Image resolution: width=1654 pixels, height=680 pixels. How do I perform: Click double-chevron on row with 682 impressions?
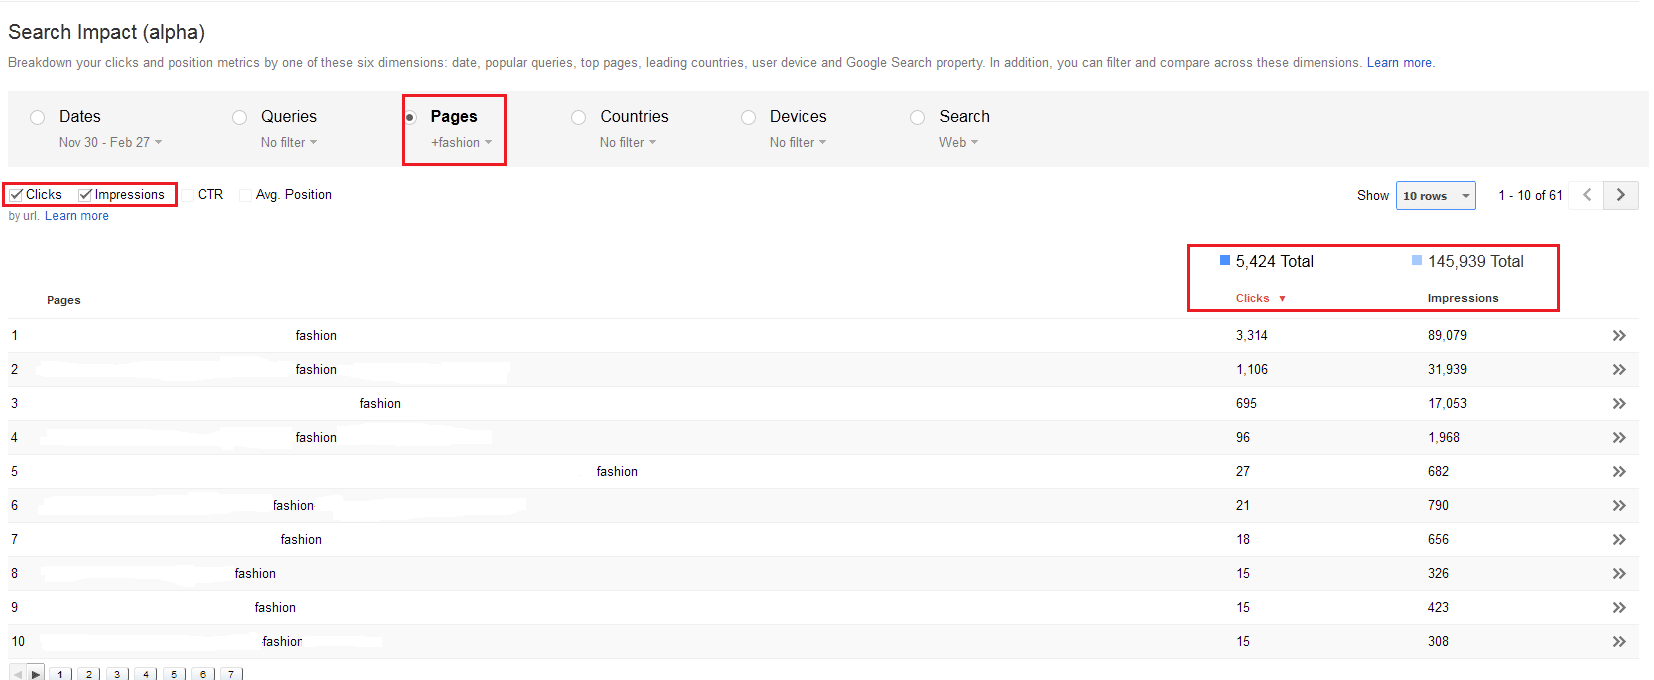pos(1618,472)
